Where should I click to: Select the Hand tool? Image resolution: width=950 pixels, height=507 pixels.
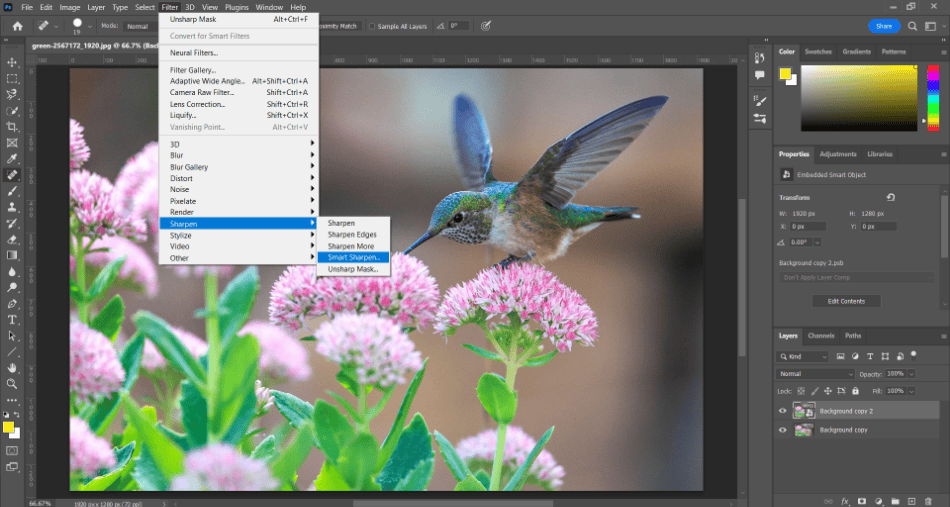12,368
